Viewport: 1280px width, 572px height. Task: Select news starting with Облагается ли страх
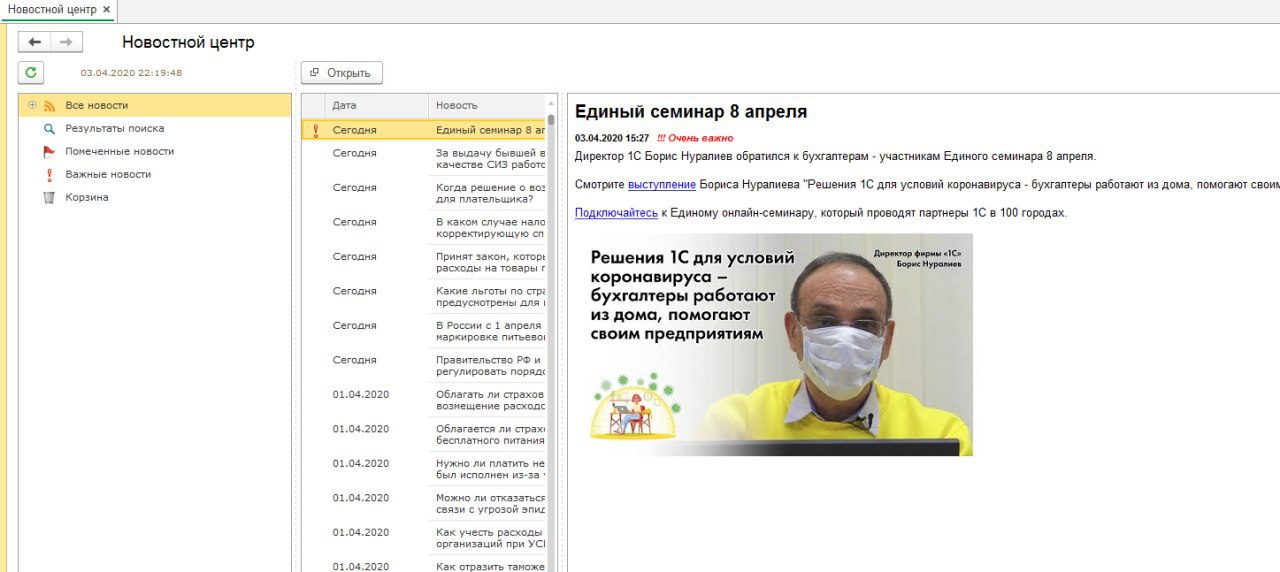(424, 435)
